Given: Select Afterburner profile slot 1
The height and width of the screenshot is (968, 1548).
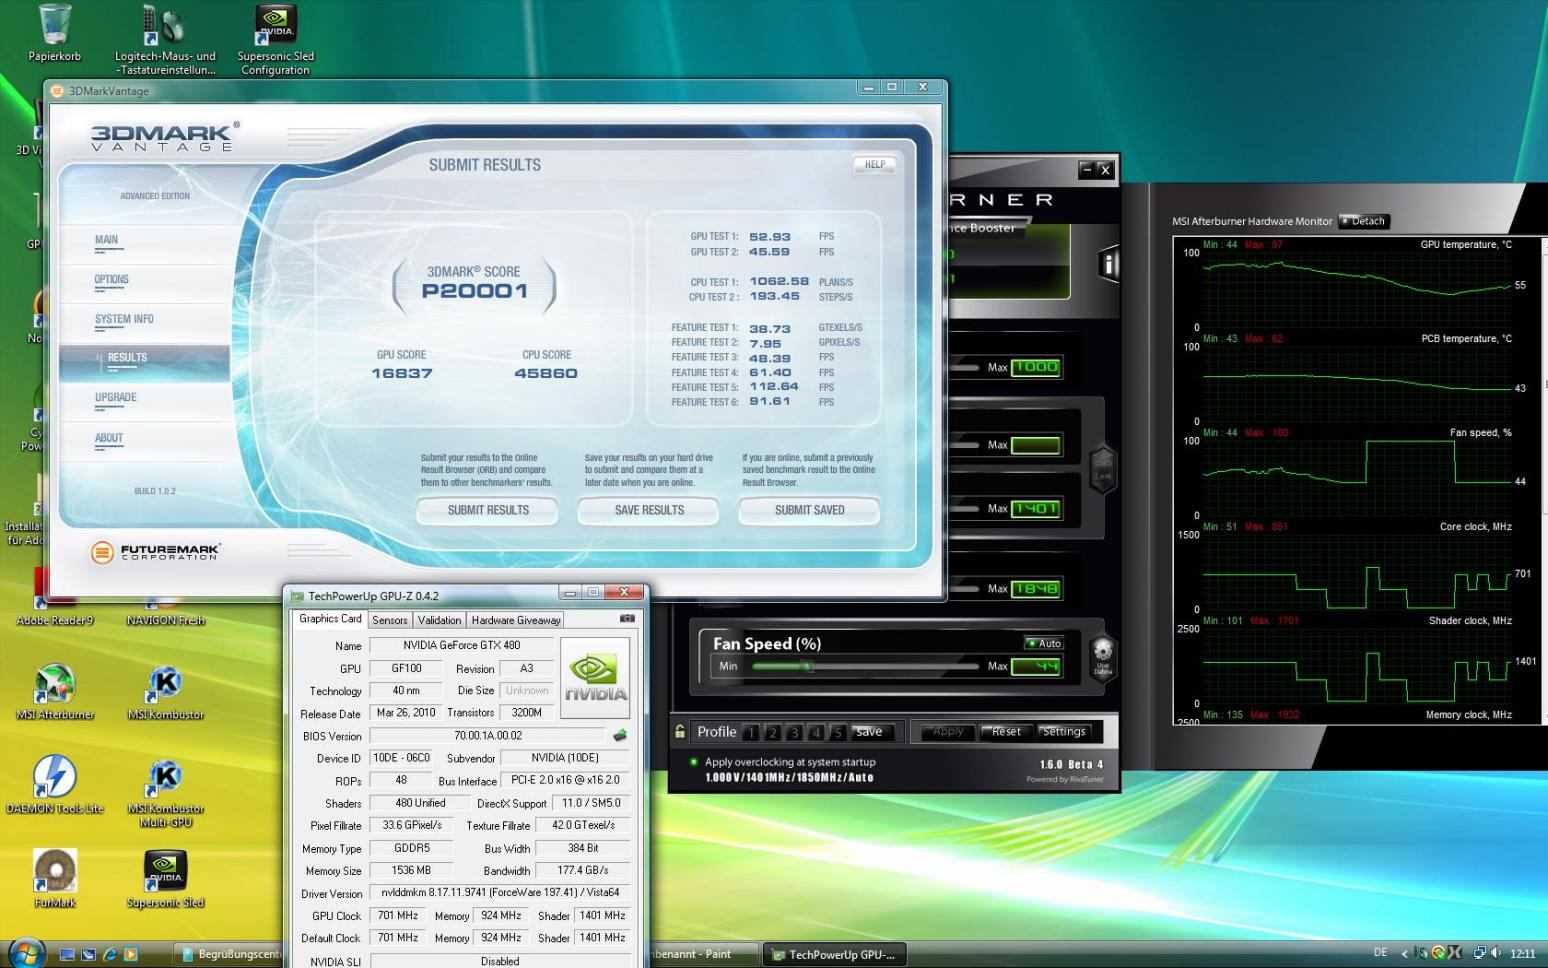Looking at the screenshot, I should [x=751, y=732].
